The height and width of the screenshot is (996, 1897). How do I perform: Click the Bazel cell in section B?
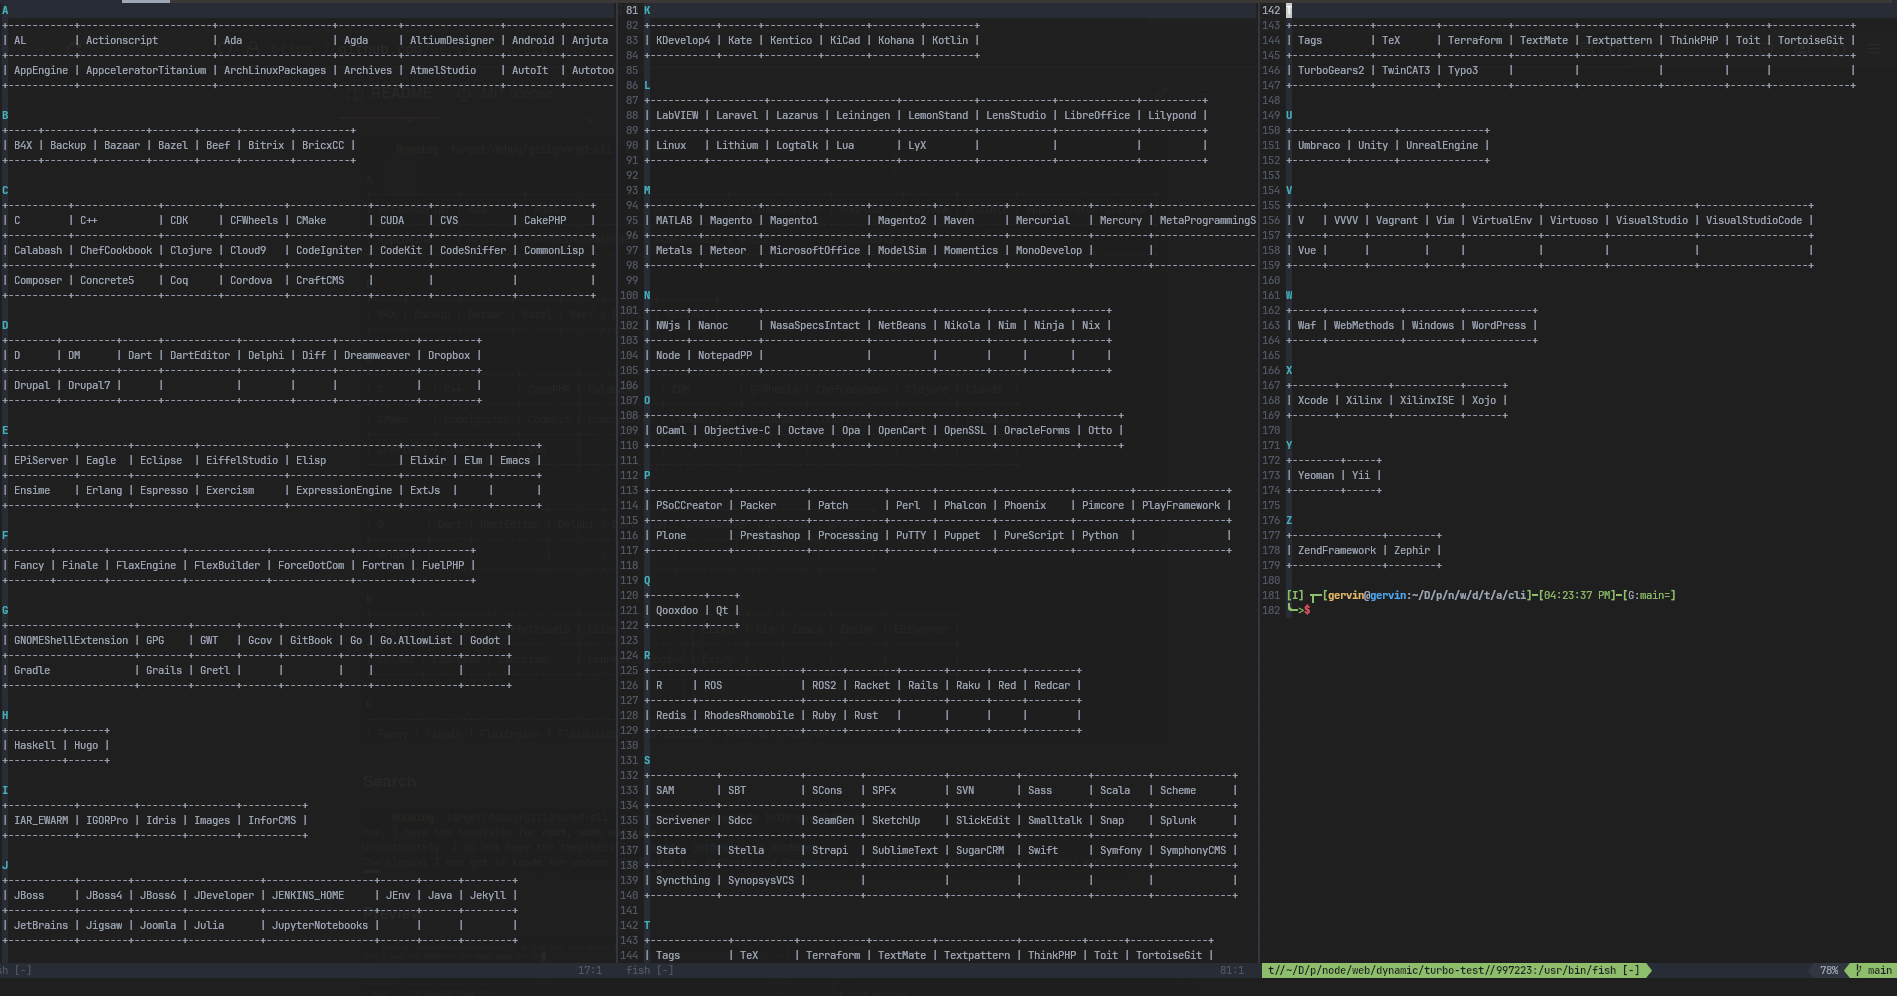pyautogui.click(x=173, y=145)
